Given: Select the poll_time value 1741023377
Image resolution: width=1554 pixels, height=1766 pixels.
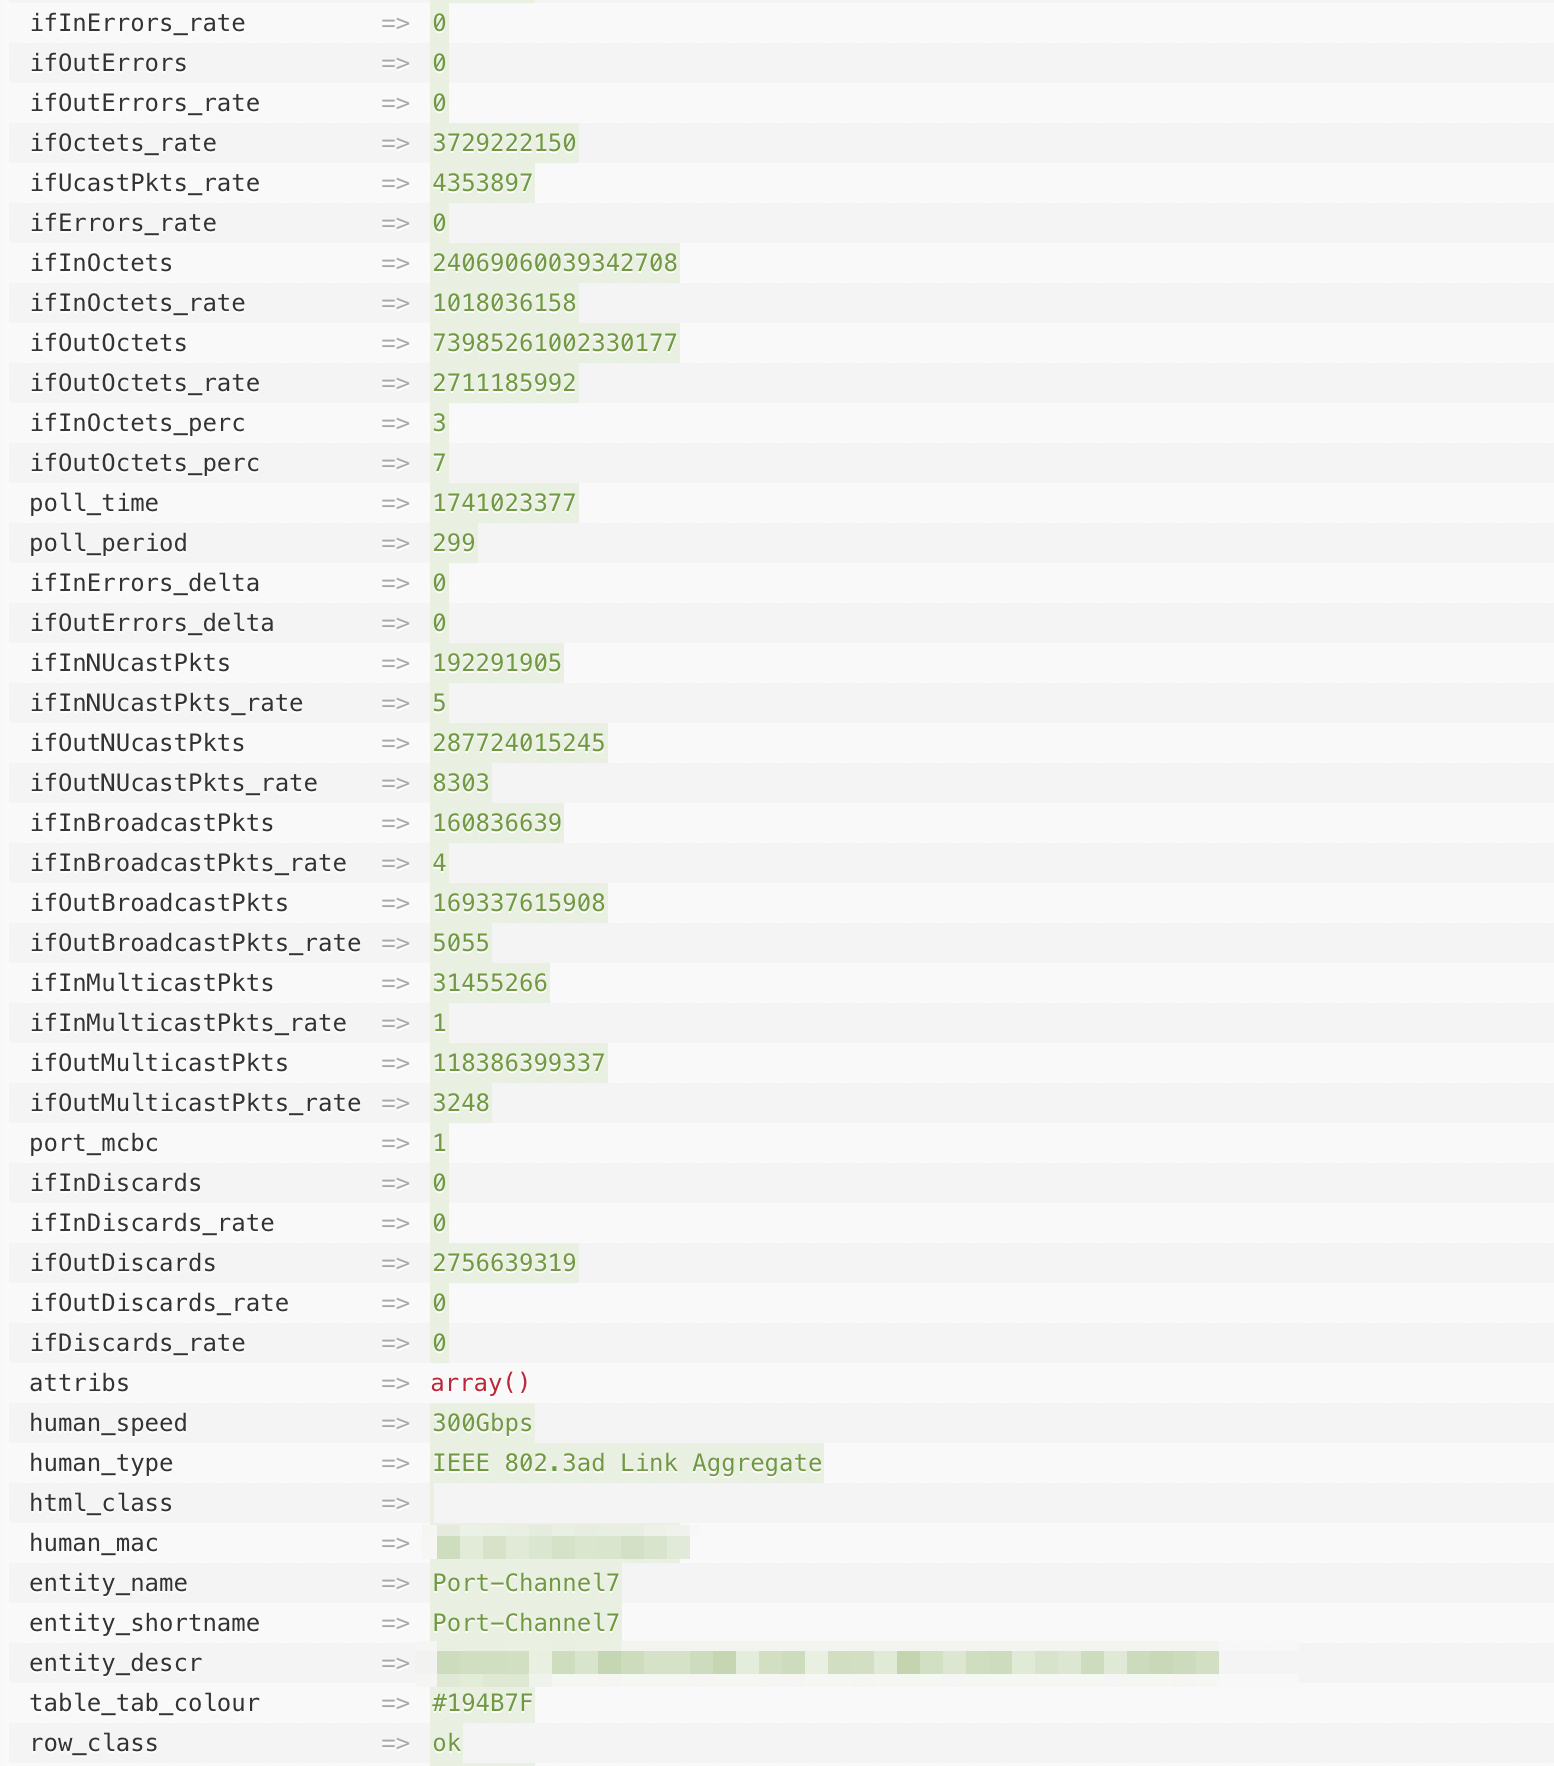Looking at the screenshot, I should click(504, 503).
